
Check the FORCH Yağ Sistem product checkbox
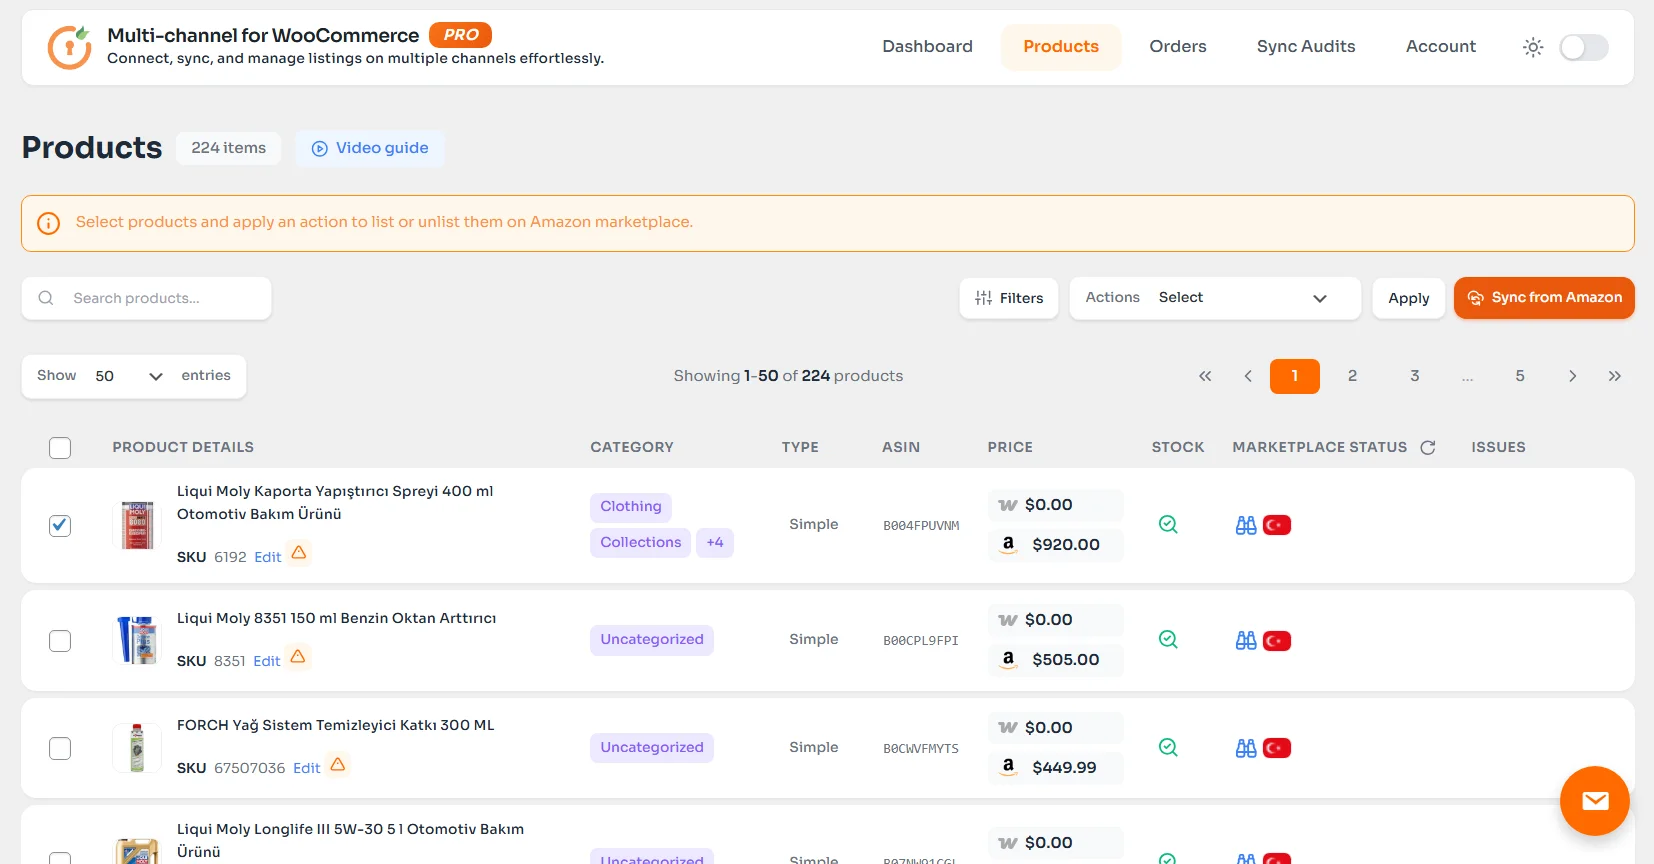(60, 749)
